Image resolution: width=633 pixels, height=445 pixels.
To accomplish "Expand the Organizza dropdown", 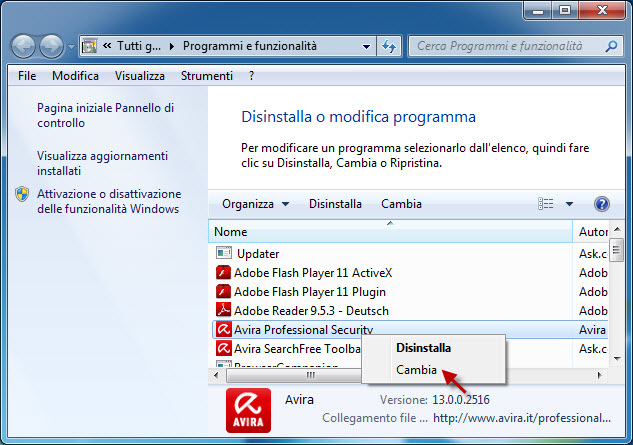I will tap(256, 204).
